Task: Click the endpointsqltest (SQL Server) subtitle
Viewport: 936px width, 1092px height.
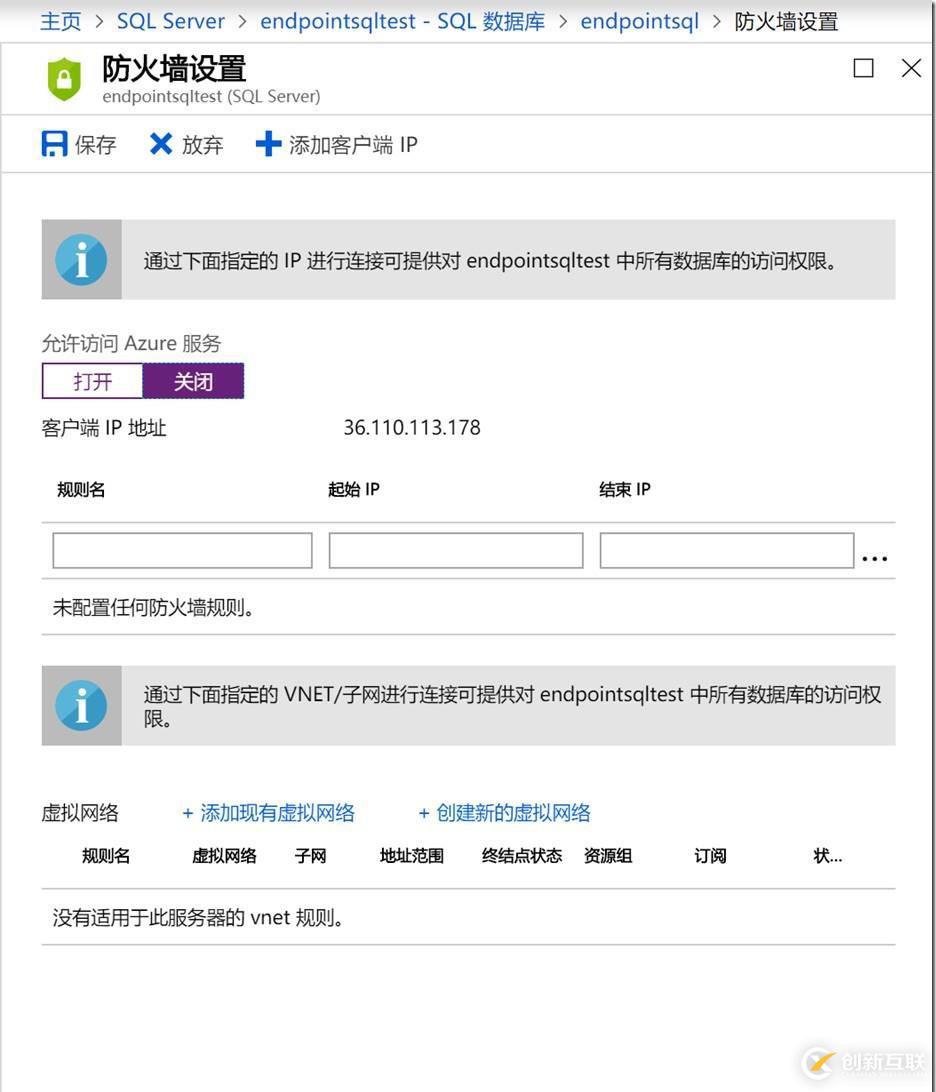Action: point(211,96)
